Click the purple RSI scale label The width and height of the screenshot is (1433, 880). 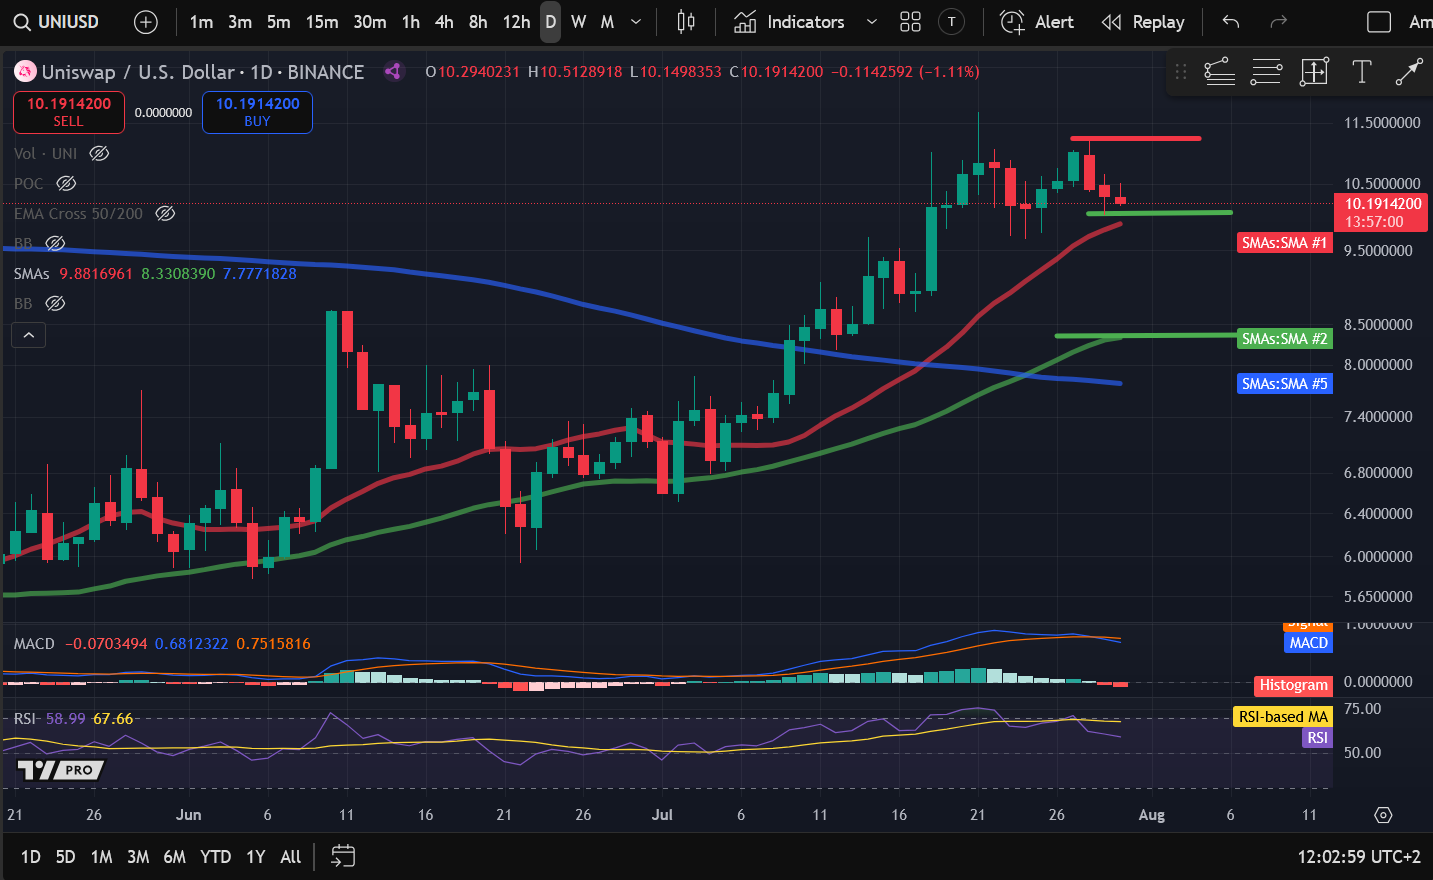(x=1317, y=738)
